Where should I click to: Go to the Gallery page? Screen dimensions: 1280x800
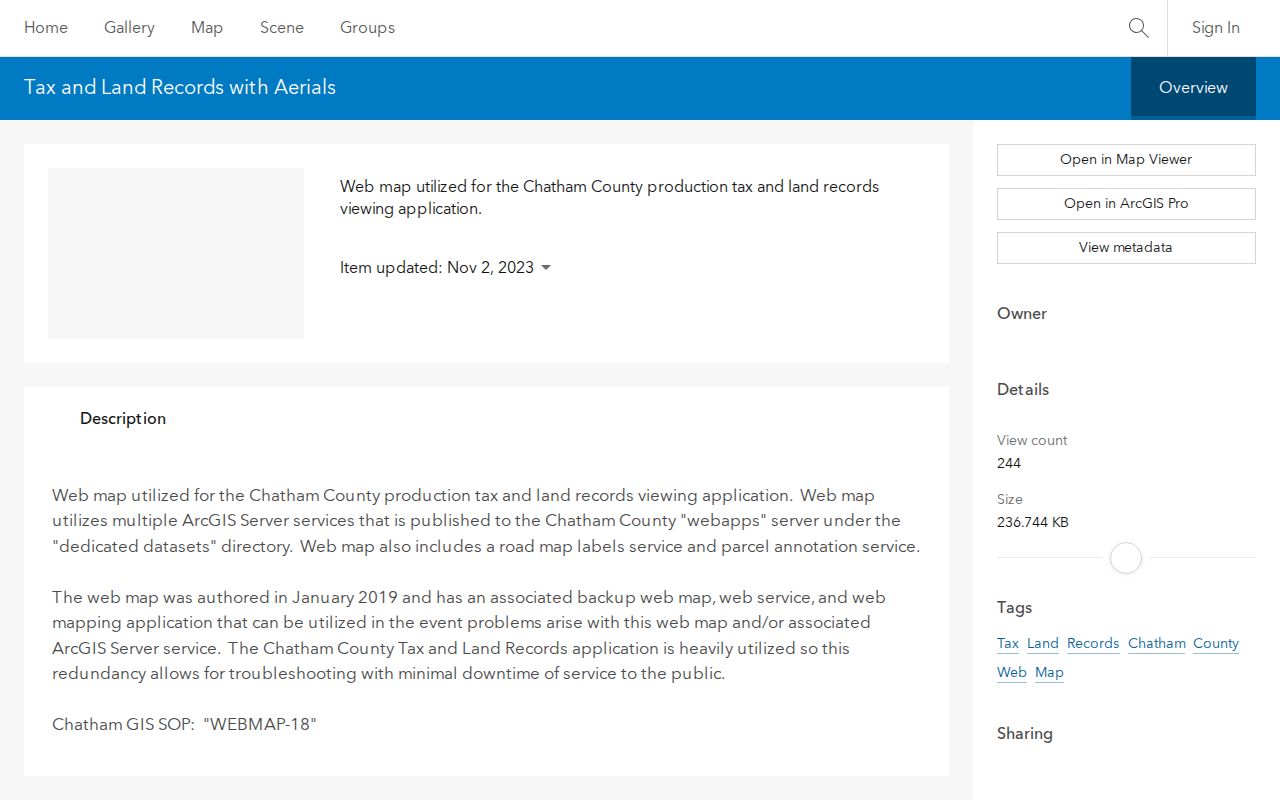click(x=129, y=28)
